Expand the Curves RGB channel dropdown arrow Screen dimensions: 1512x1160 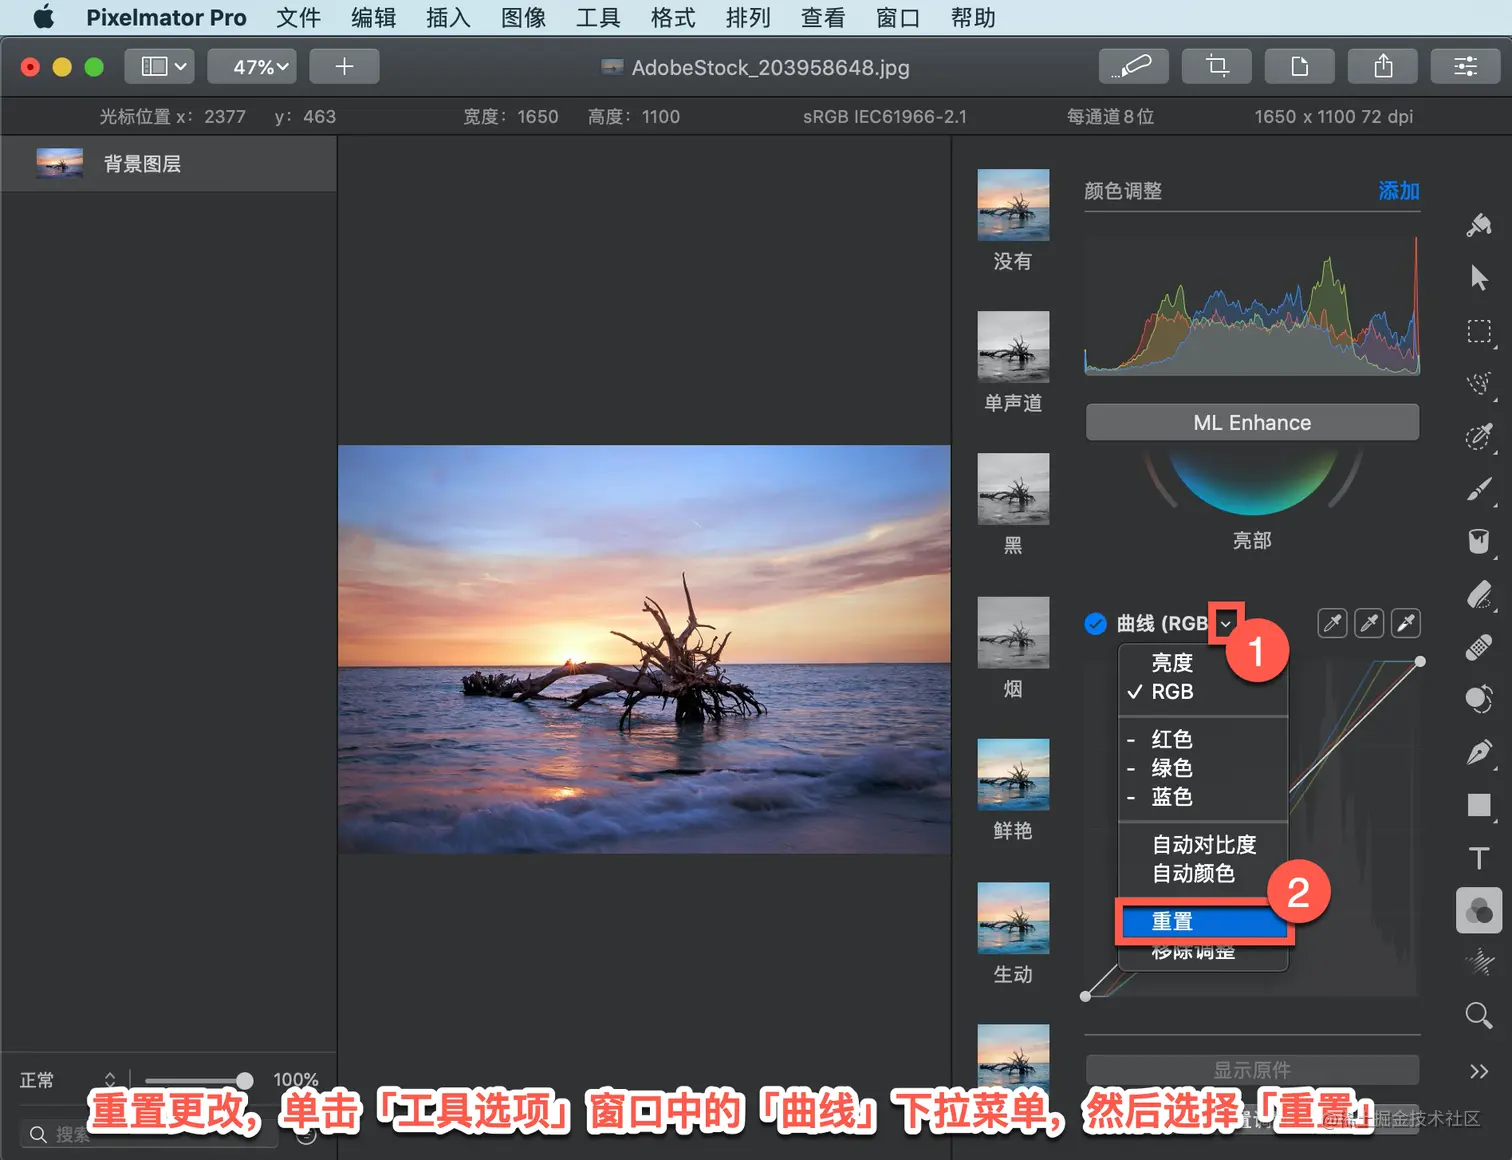pos(1225,623)
